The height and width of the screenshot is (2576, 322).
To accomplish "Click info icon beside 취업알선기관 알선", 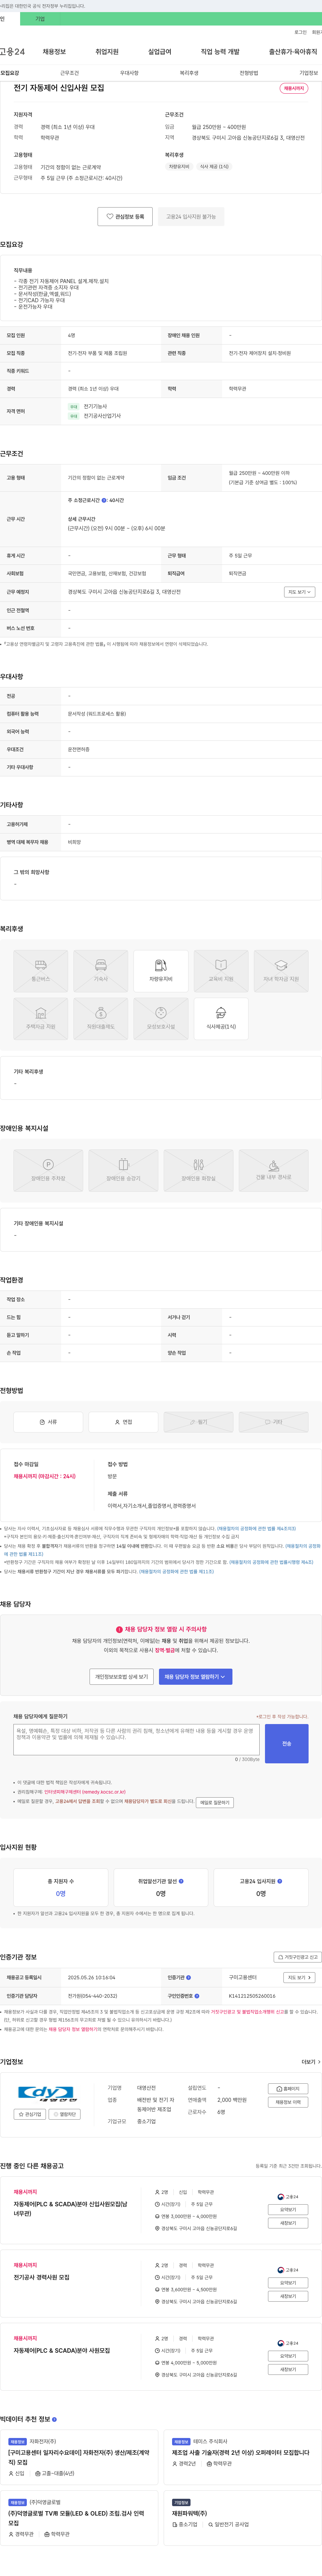I will pos(181,1881).
